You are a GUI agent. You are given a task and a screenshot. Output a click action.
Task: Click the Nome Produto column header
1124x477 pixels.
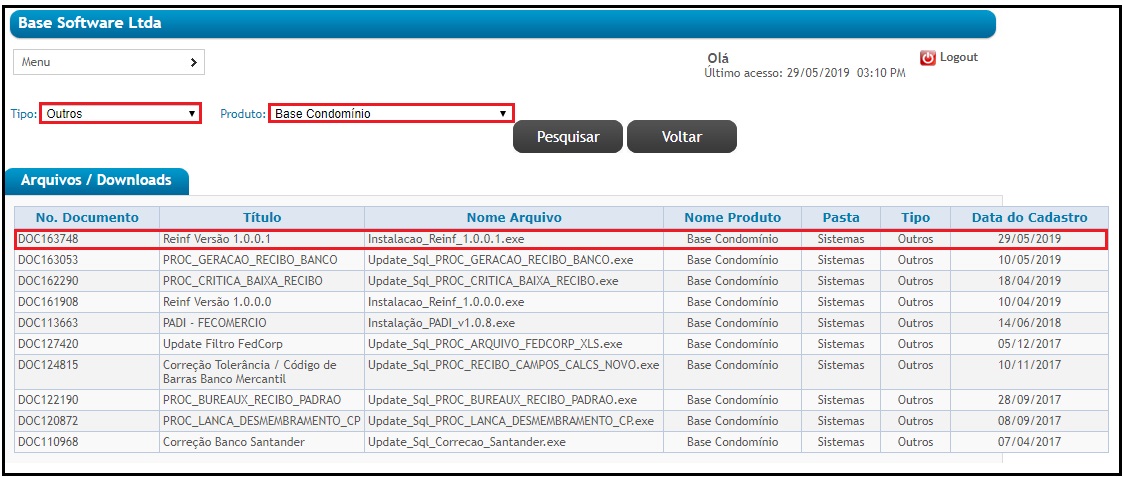(x=733, y=217)
